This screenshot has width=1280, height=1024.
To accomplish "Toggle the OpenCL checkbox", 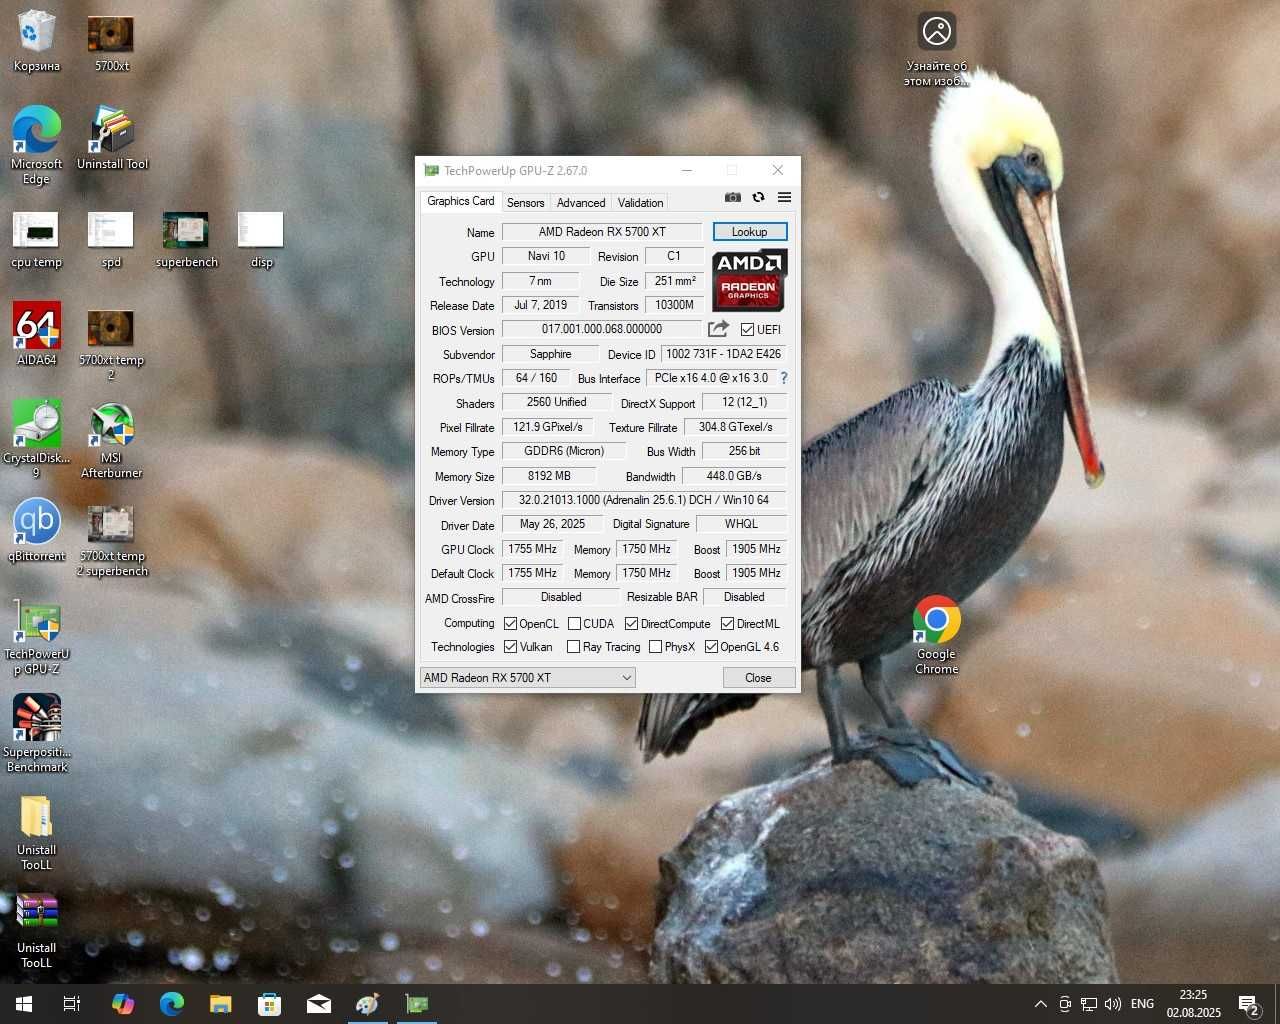I will (x=510, y=624).
